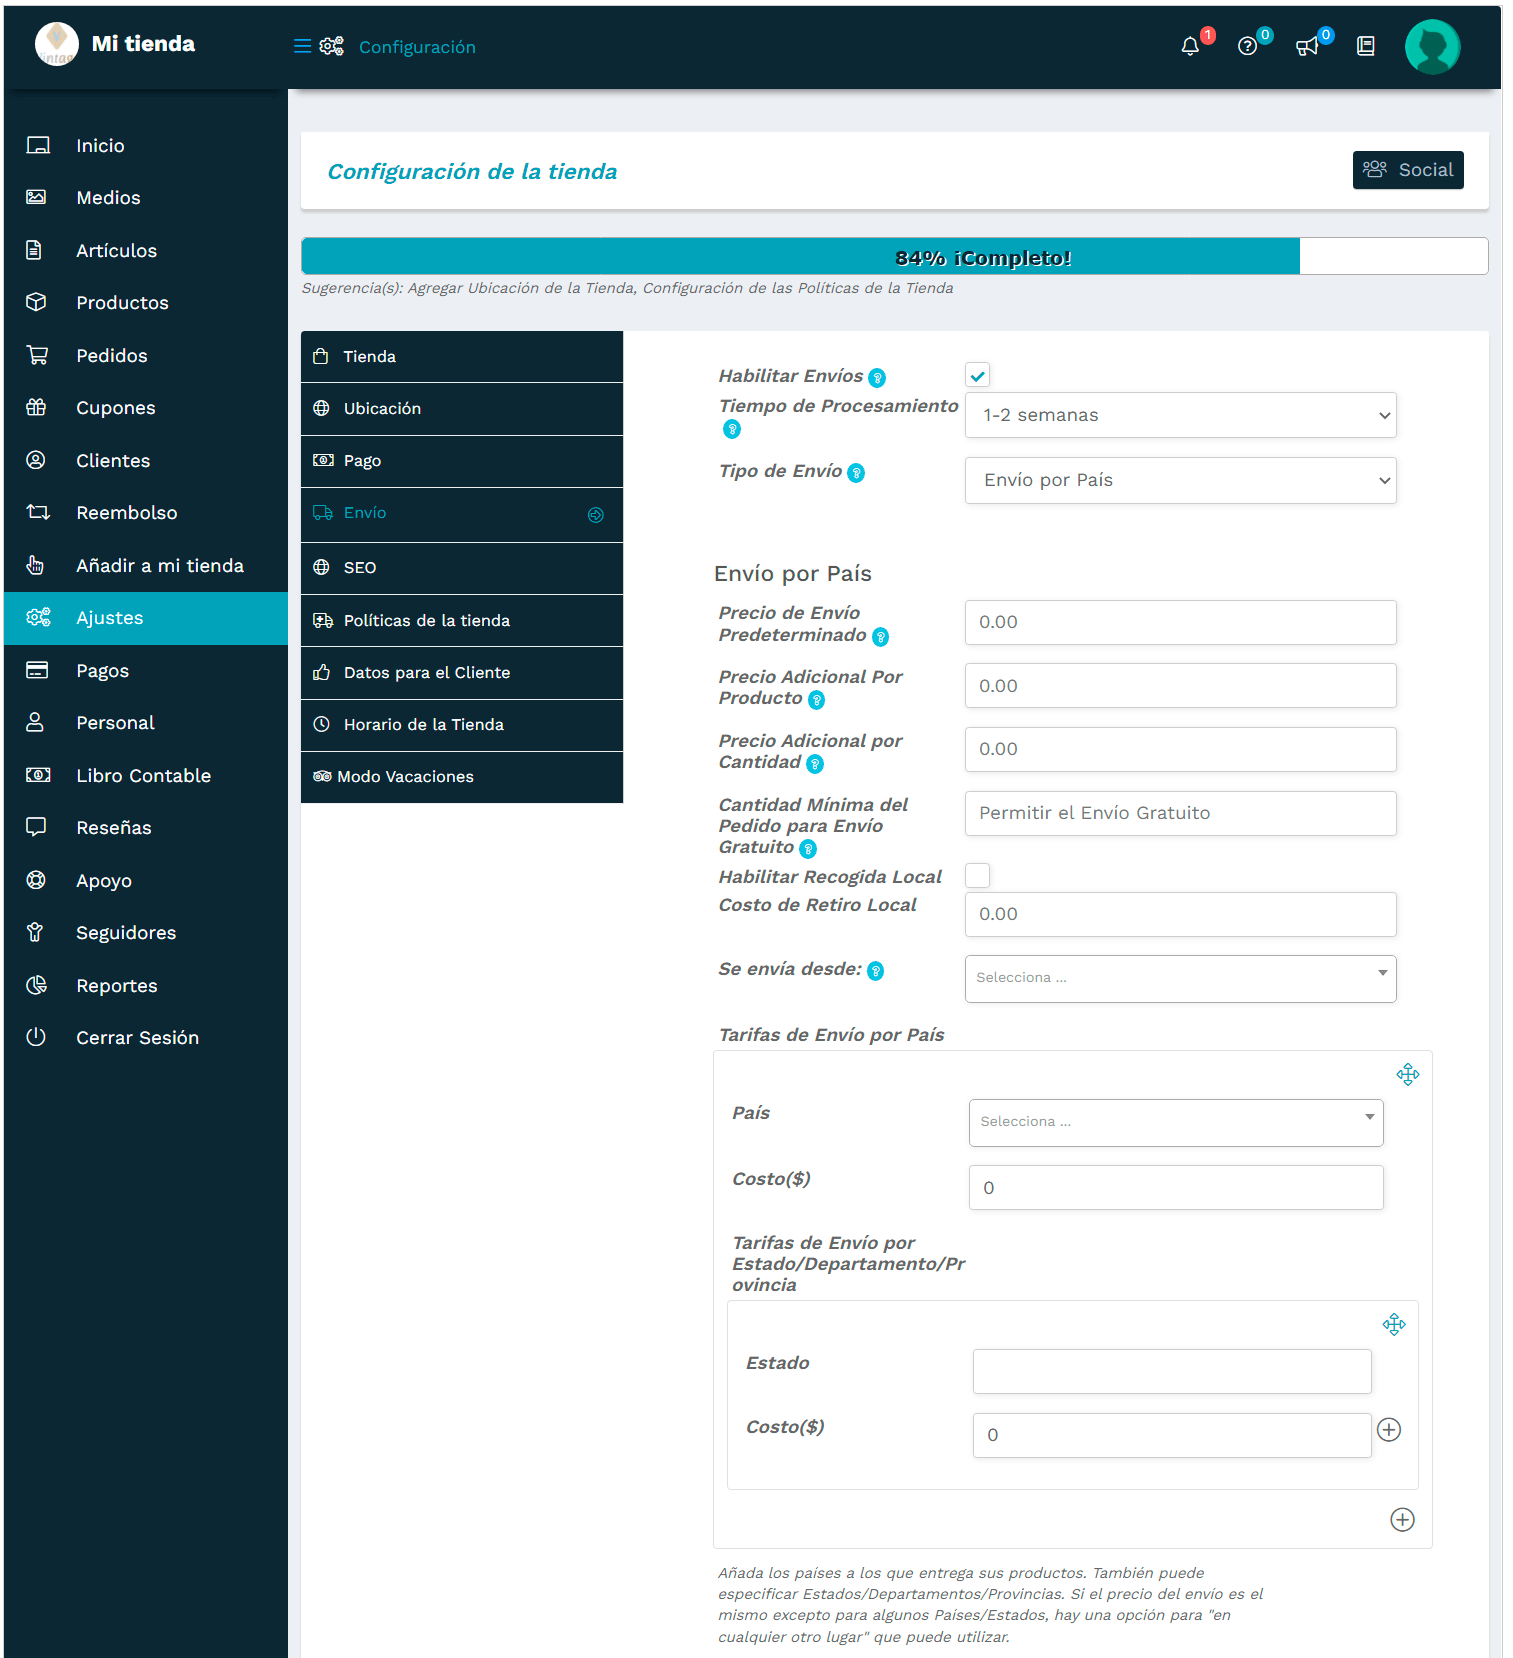The width and height of the screenshot is (1513, 1658).
Task: Open the notifications bell icon
Action: coord(1190,46)
